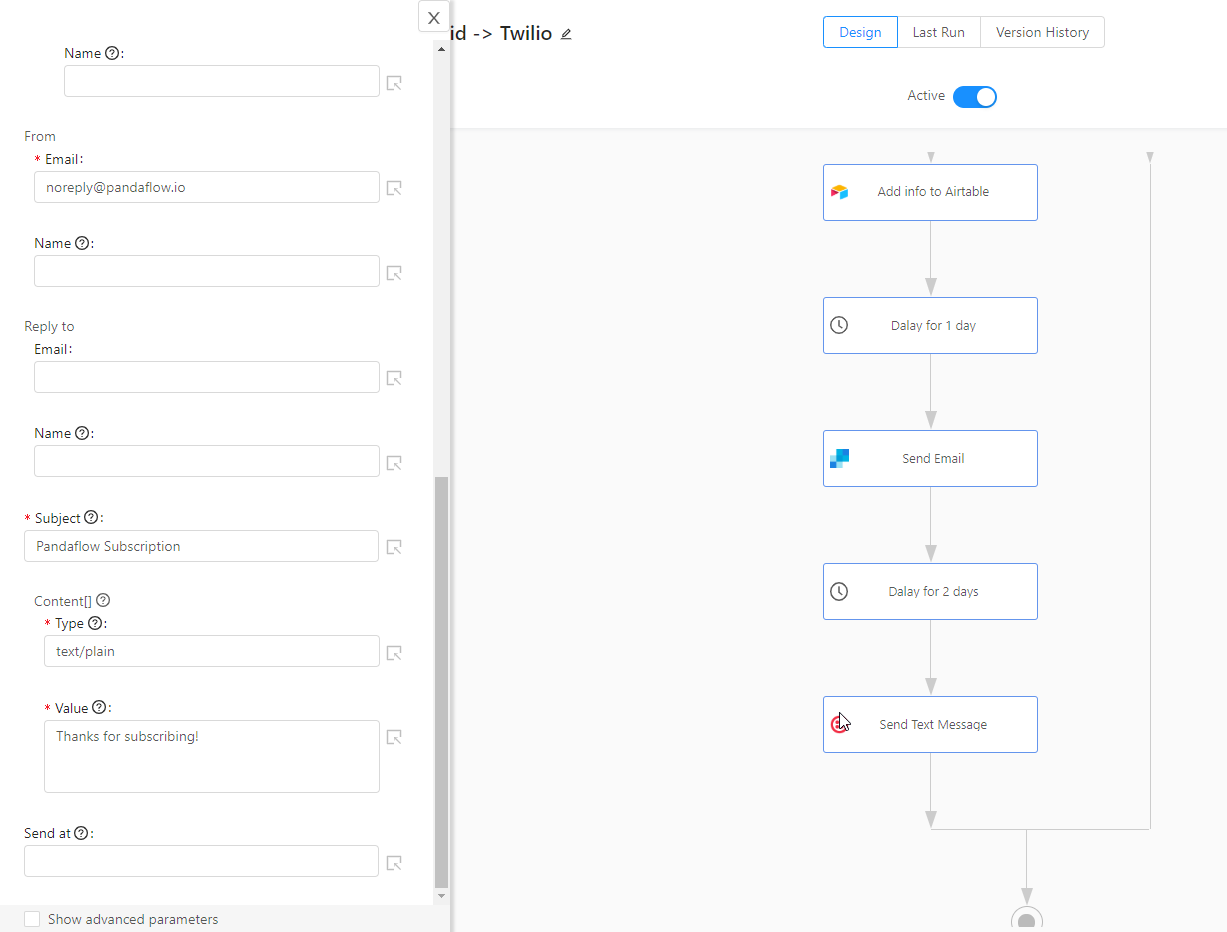Image resolution: width=1227 pixels, height=932 pixels.
Task: Click variable picker icon next to Value field
Action: (x=394, y=737)
